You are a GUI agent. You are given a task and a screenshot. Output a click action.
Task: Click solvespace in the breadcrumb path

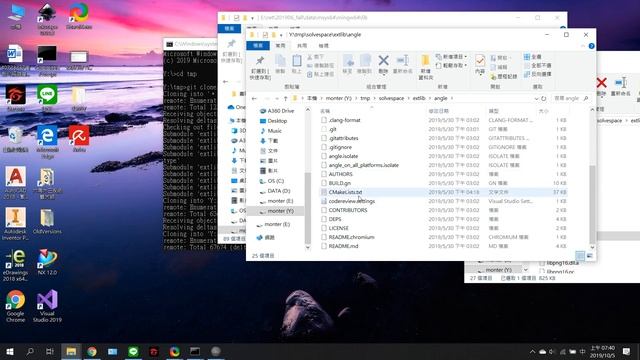tap(391, 98)
